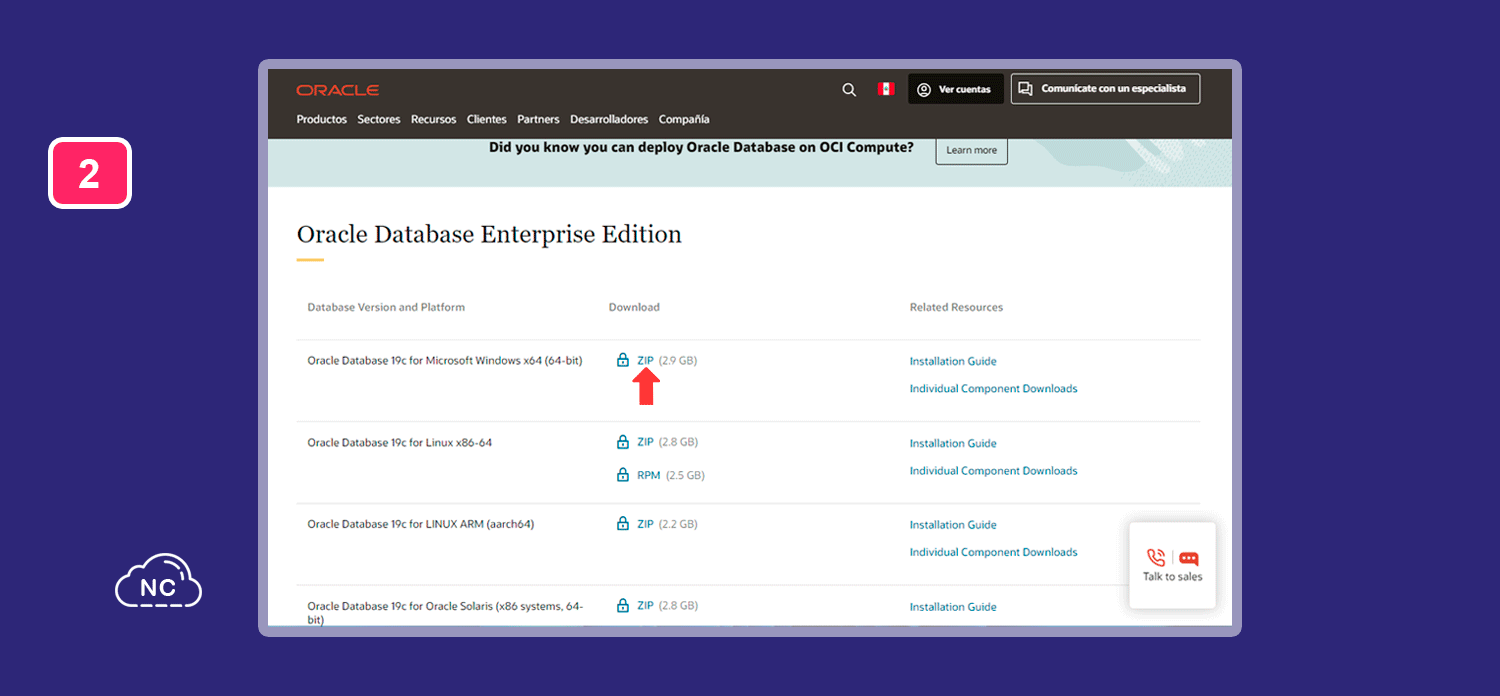Download Linux x86-64 ZIP (2.8 GB)

pyautogui.click(x=645, y=442)
